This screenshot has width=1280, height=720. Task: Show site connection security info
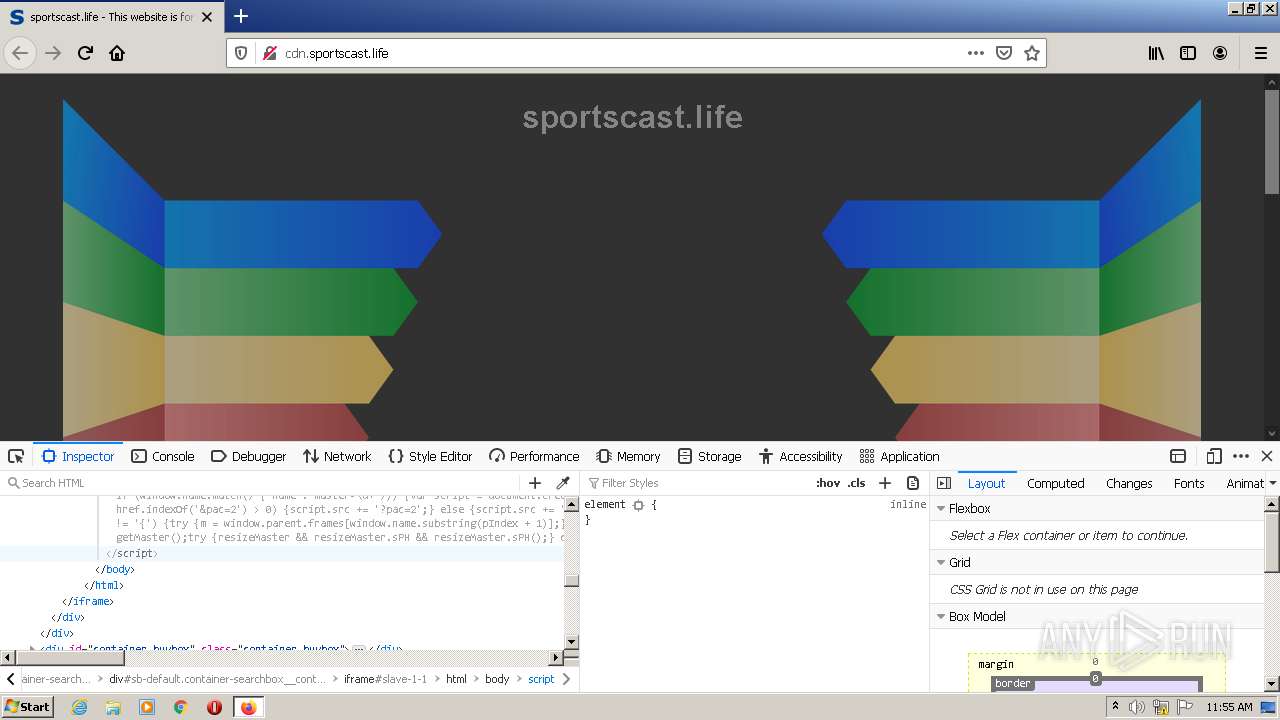269,53
